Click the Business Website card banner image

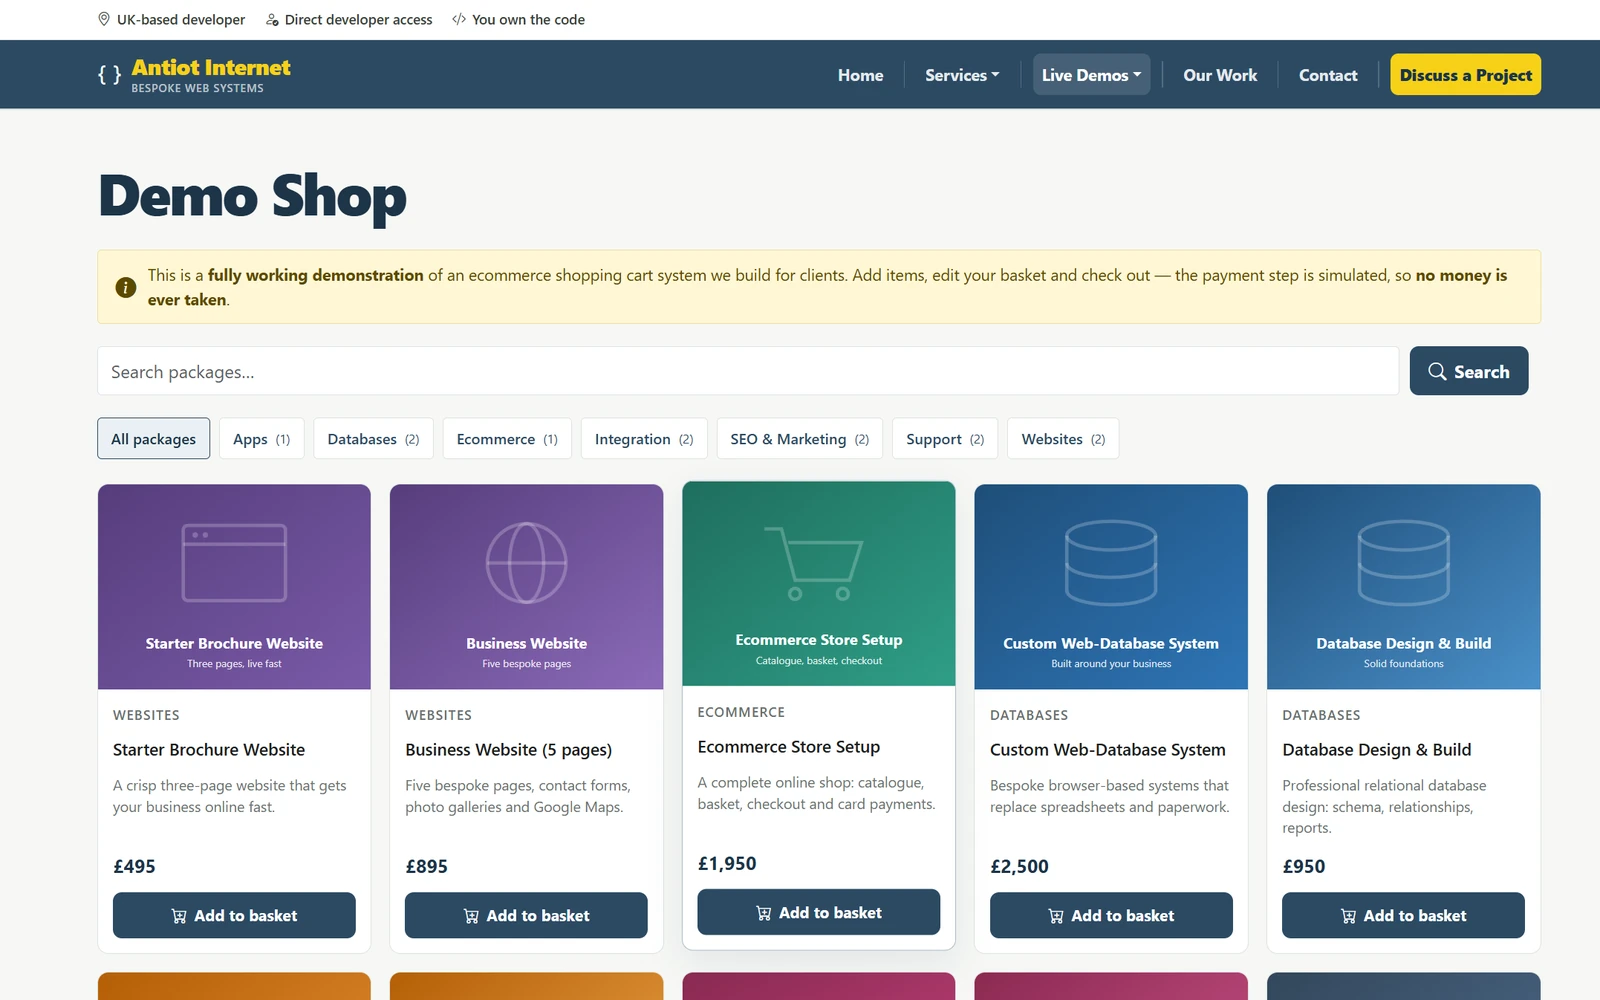[526, 587]
